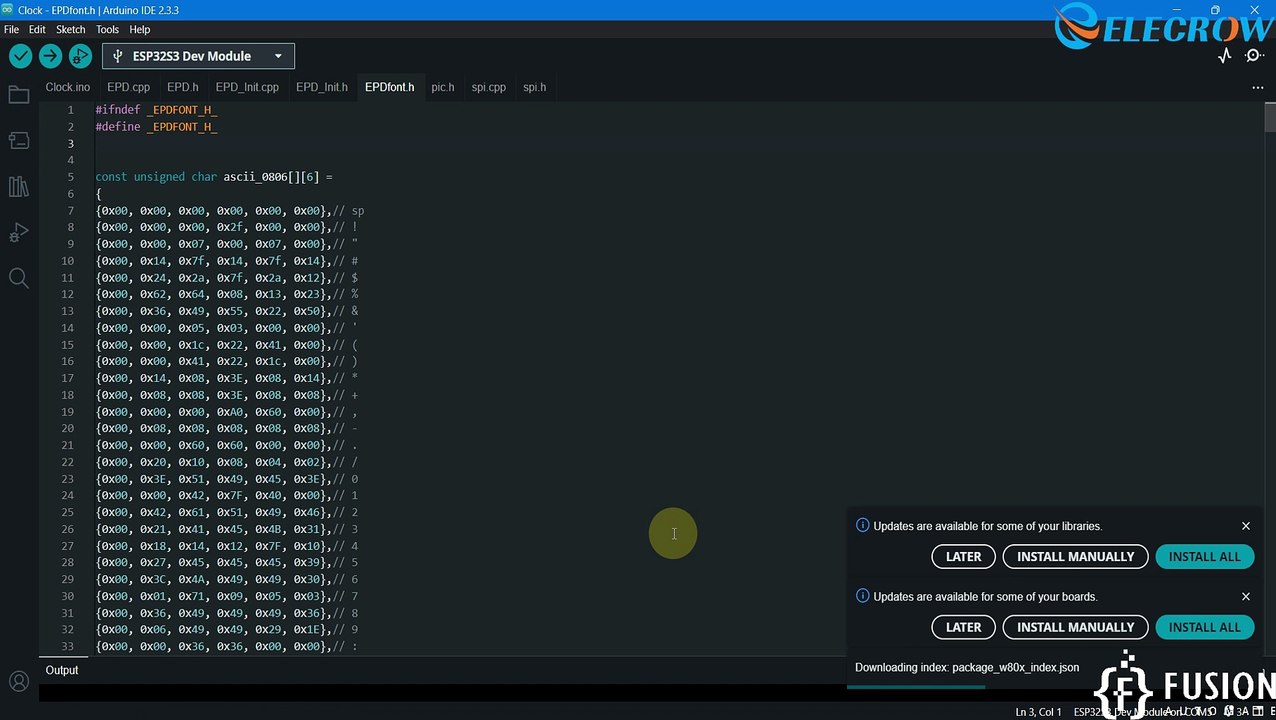The image size is (1276, 720).
Task: Open the Help menu
Action: (140, 30)
